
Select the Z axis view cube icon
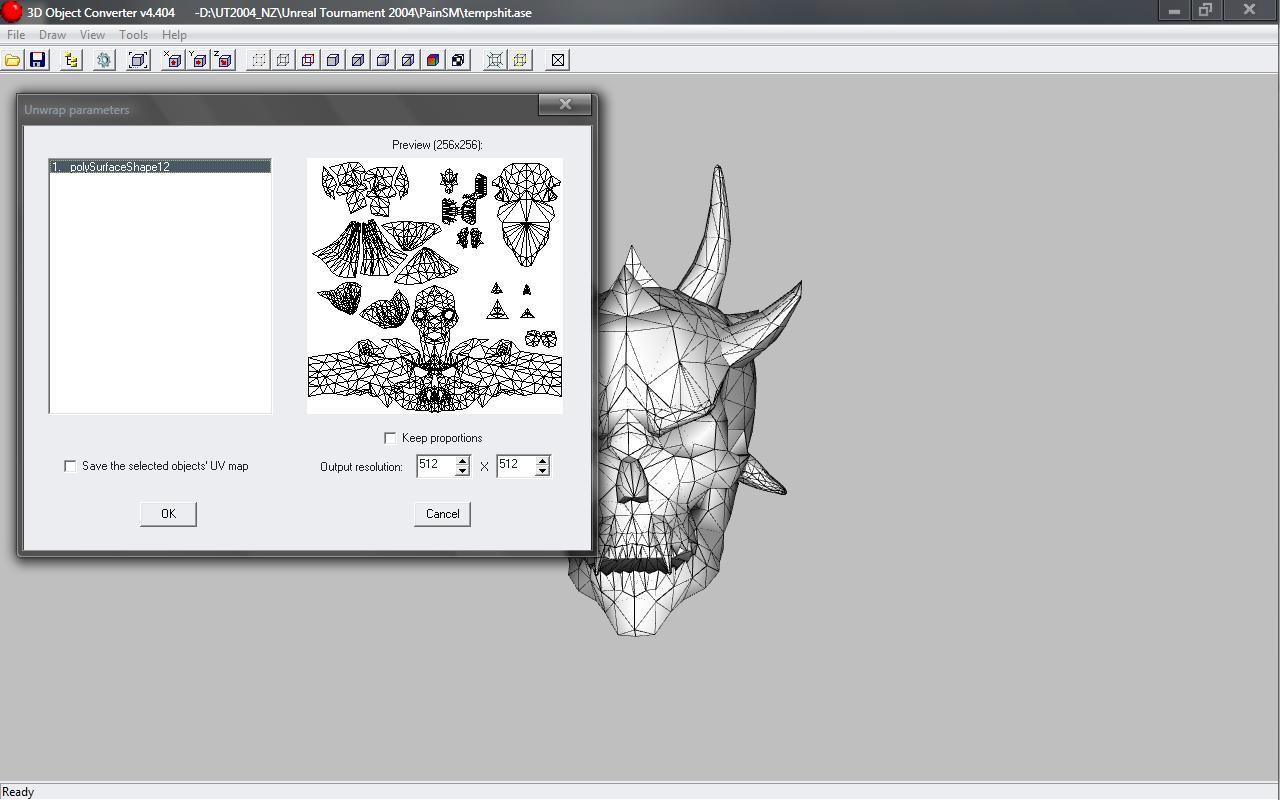[x=223, y=60]
